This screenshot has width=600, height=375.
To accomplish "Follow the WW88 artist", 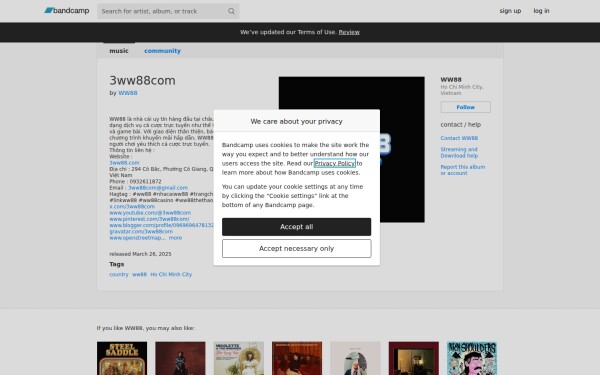I will click(465, 107).
